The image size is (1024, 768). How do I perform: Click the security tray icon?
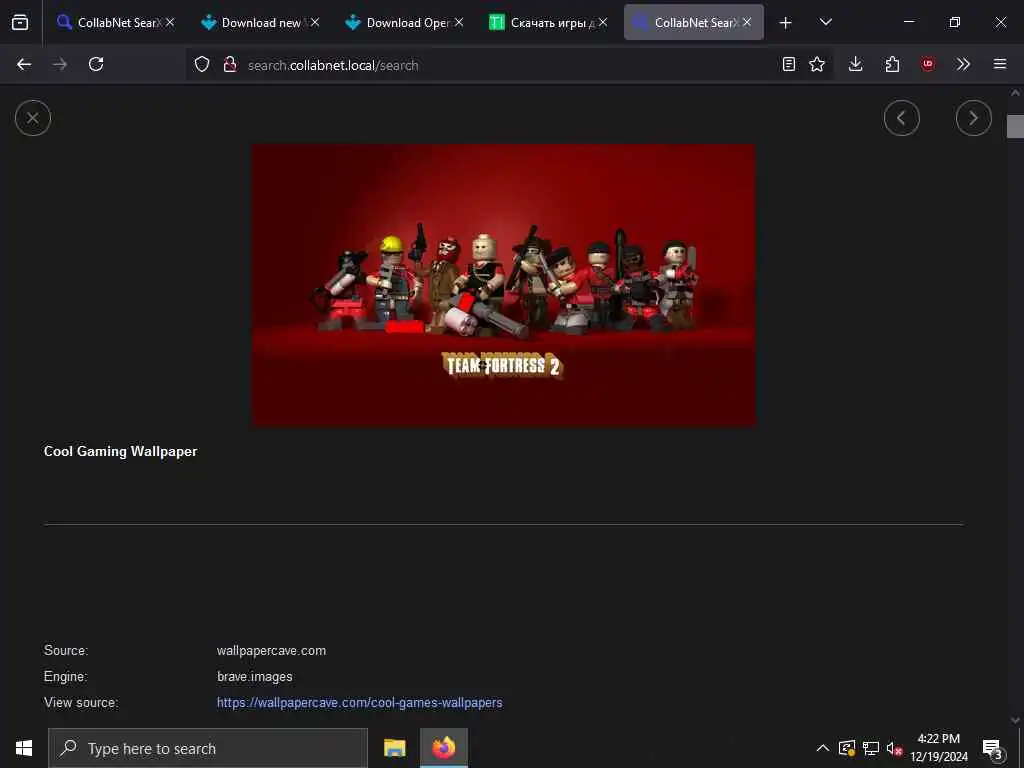pos(846,748)
